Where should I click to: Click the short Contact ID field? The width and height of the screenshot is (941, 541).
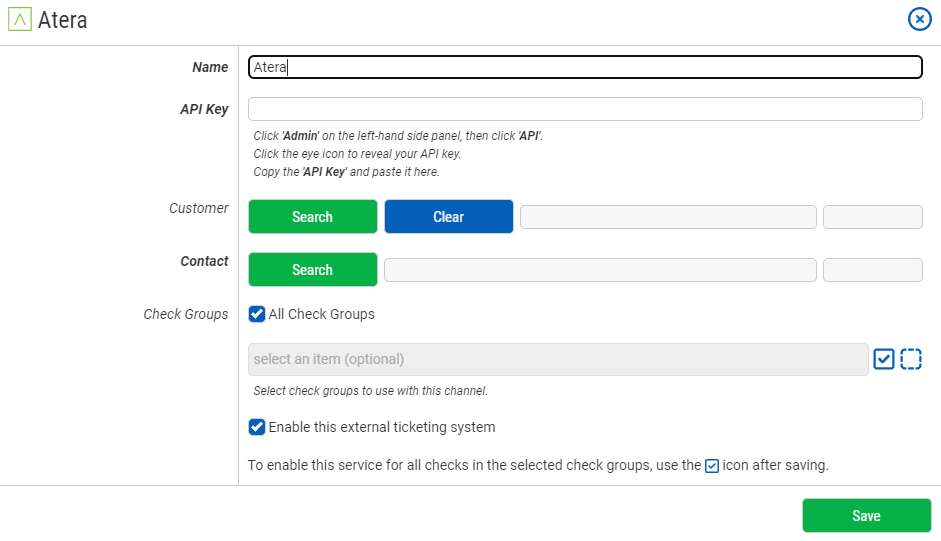pos(873,270)
